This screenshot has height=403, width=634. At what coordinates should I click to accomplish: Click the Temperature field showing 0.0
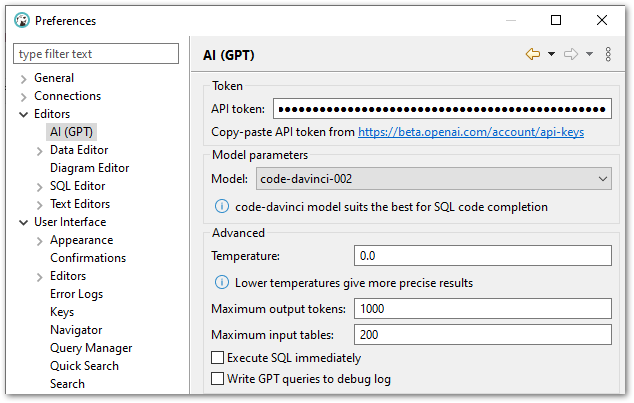[x=482, y=255]
